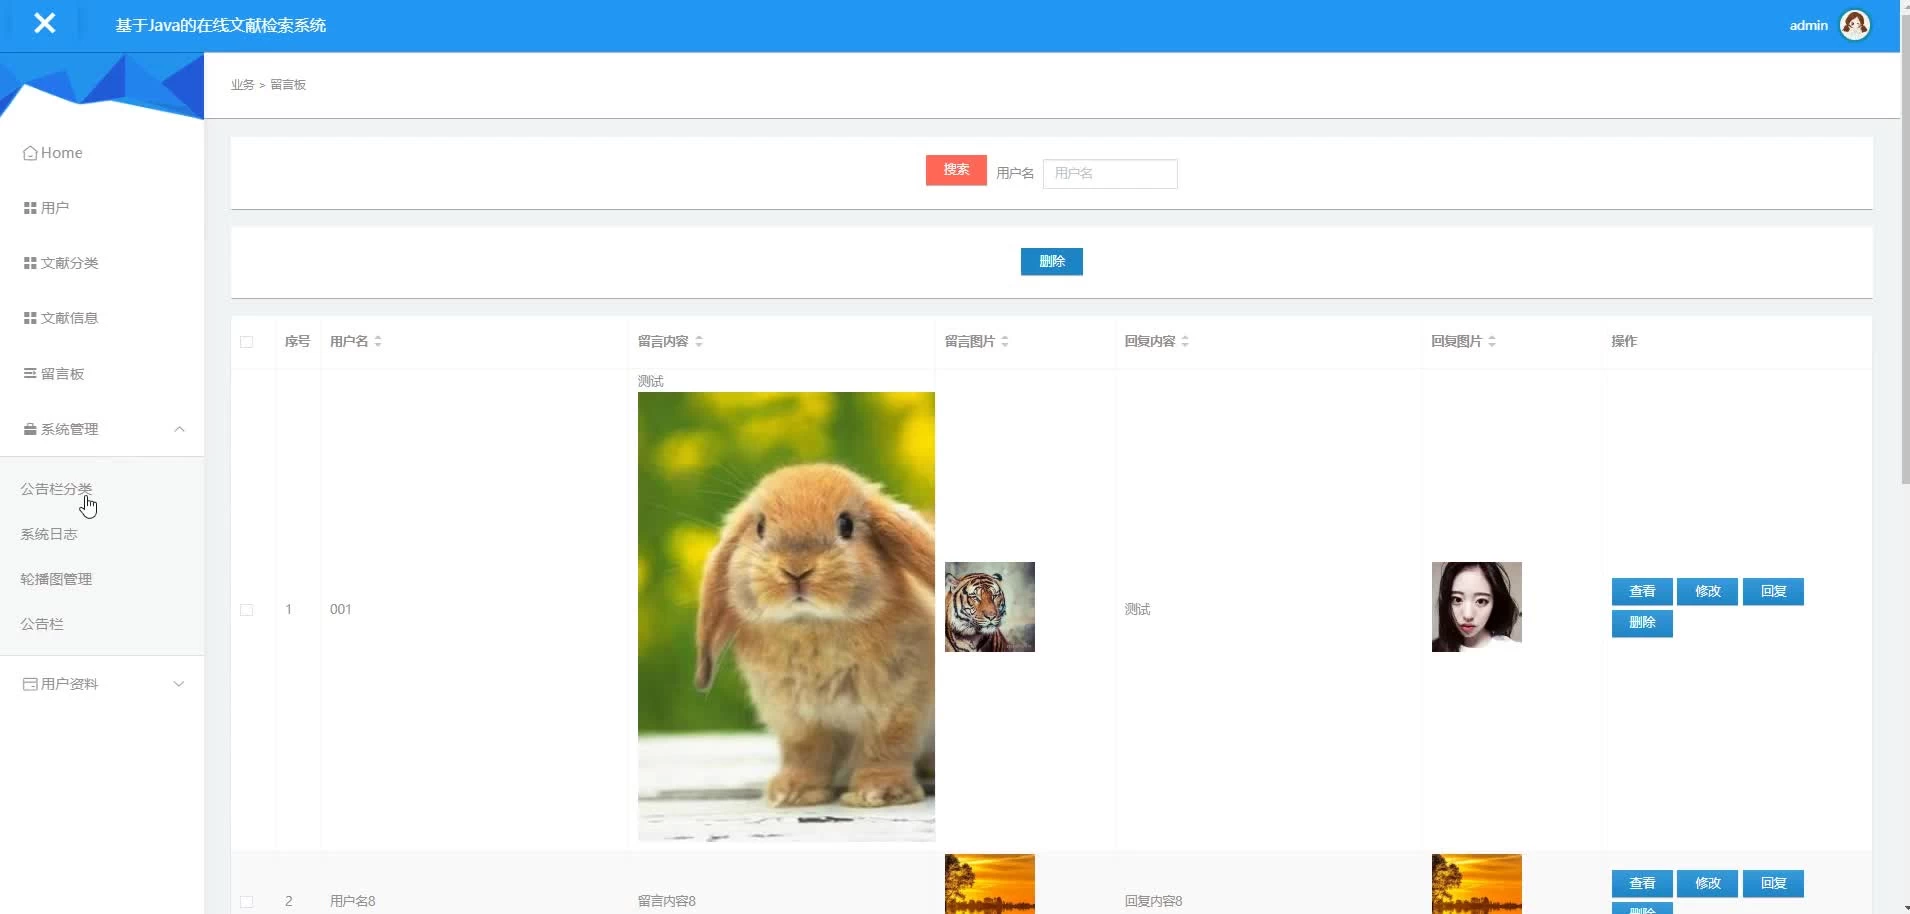
Task: Open 系统日志 in sidebar
Action: [49, 534]
